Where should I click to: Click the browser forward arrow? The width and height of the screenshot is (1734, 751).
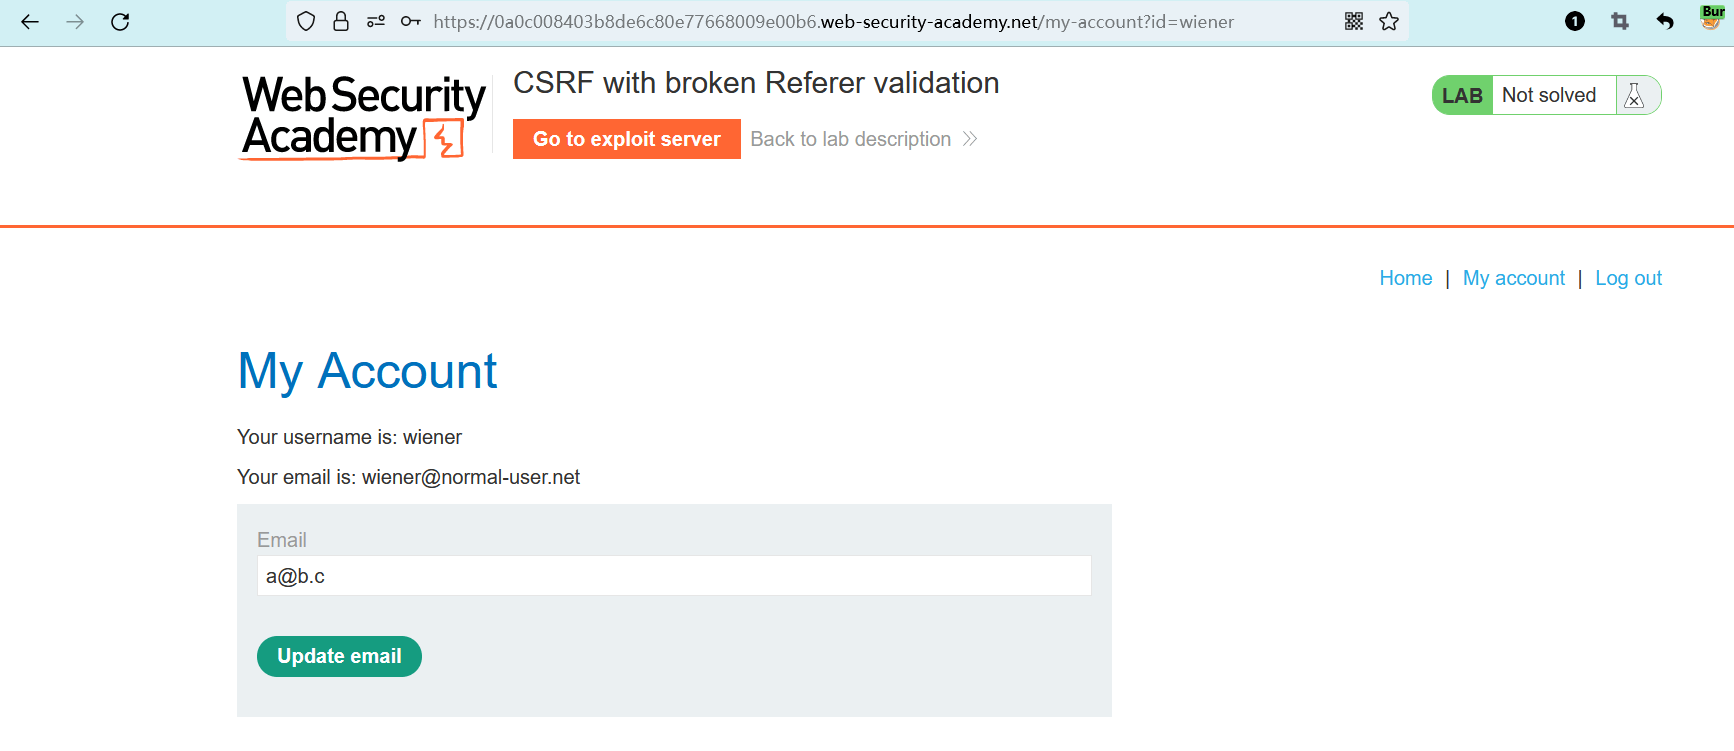(75, 22)
